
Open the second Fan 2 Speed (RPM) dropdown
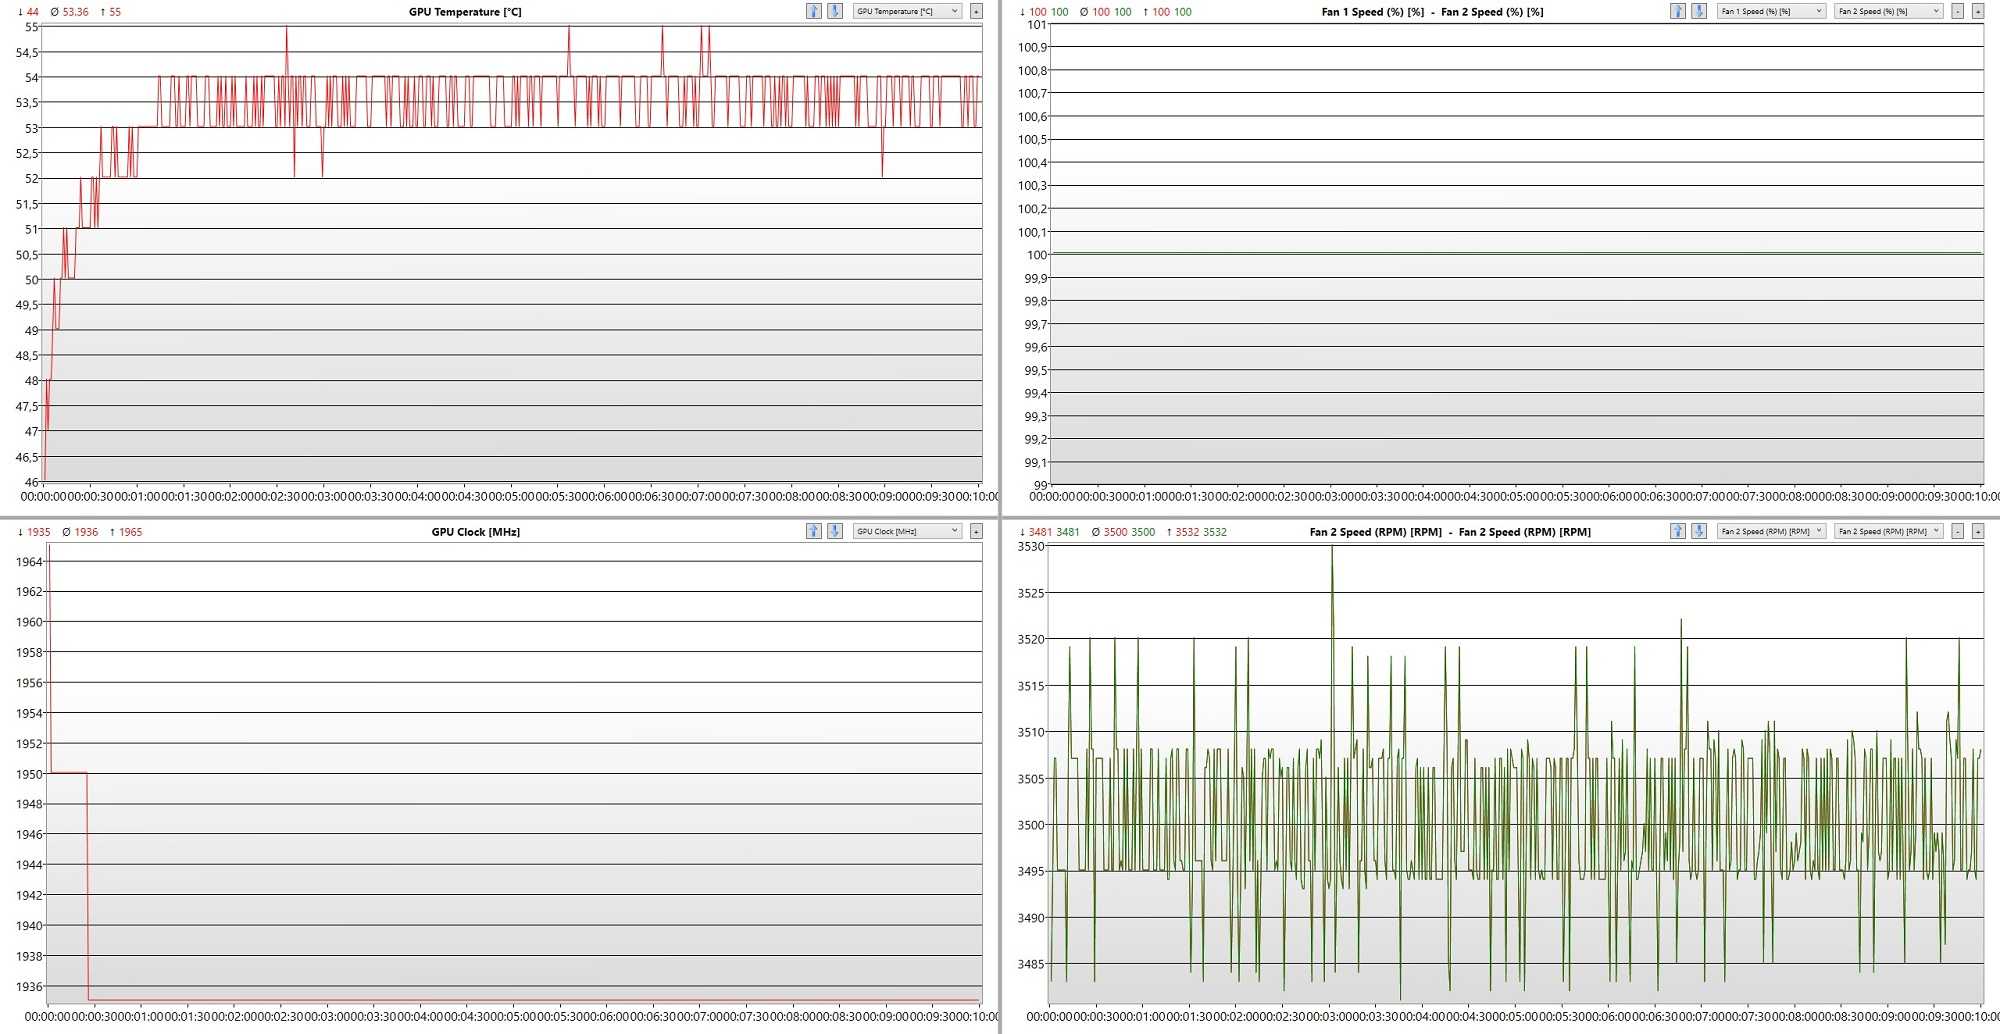pos(1888,531)
